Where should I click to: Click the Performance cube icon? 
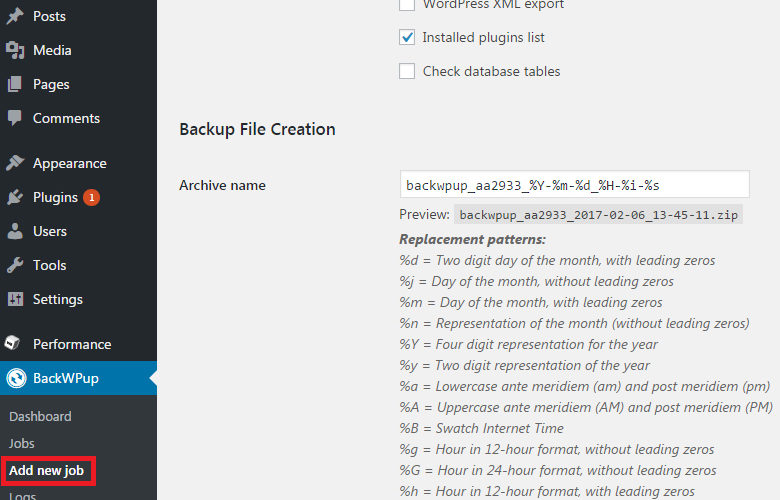point(12,343)
